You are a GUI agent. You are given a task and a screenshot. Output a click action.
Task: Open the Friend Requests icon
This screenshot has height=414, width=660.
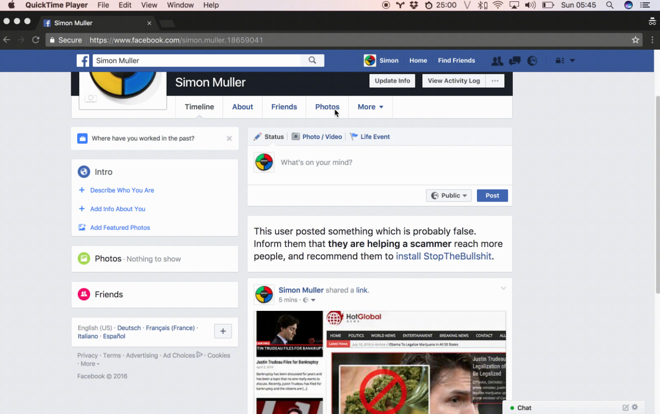[497, 61]
